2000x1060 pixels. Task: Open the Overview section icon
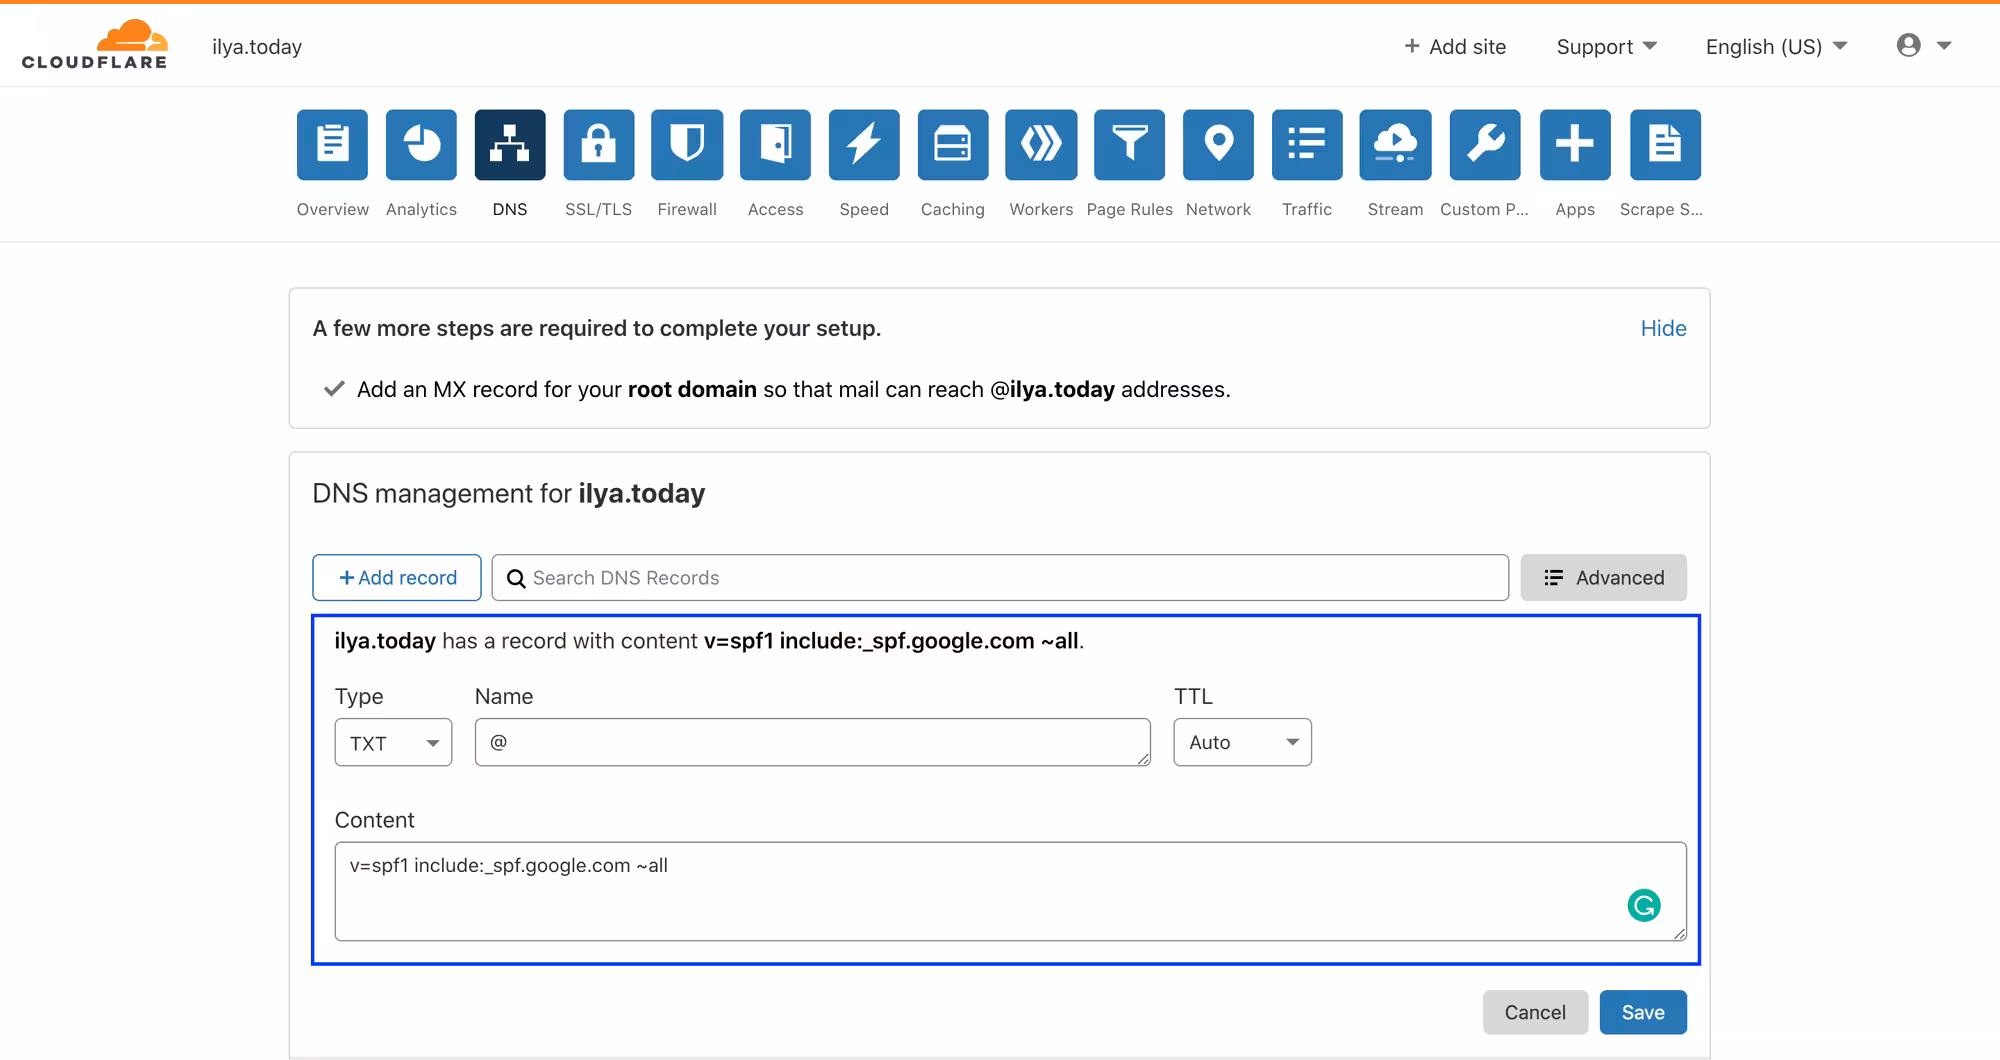click(332, 145)
